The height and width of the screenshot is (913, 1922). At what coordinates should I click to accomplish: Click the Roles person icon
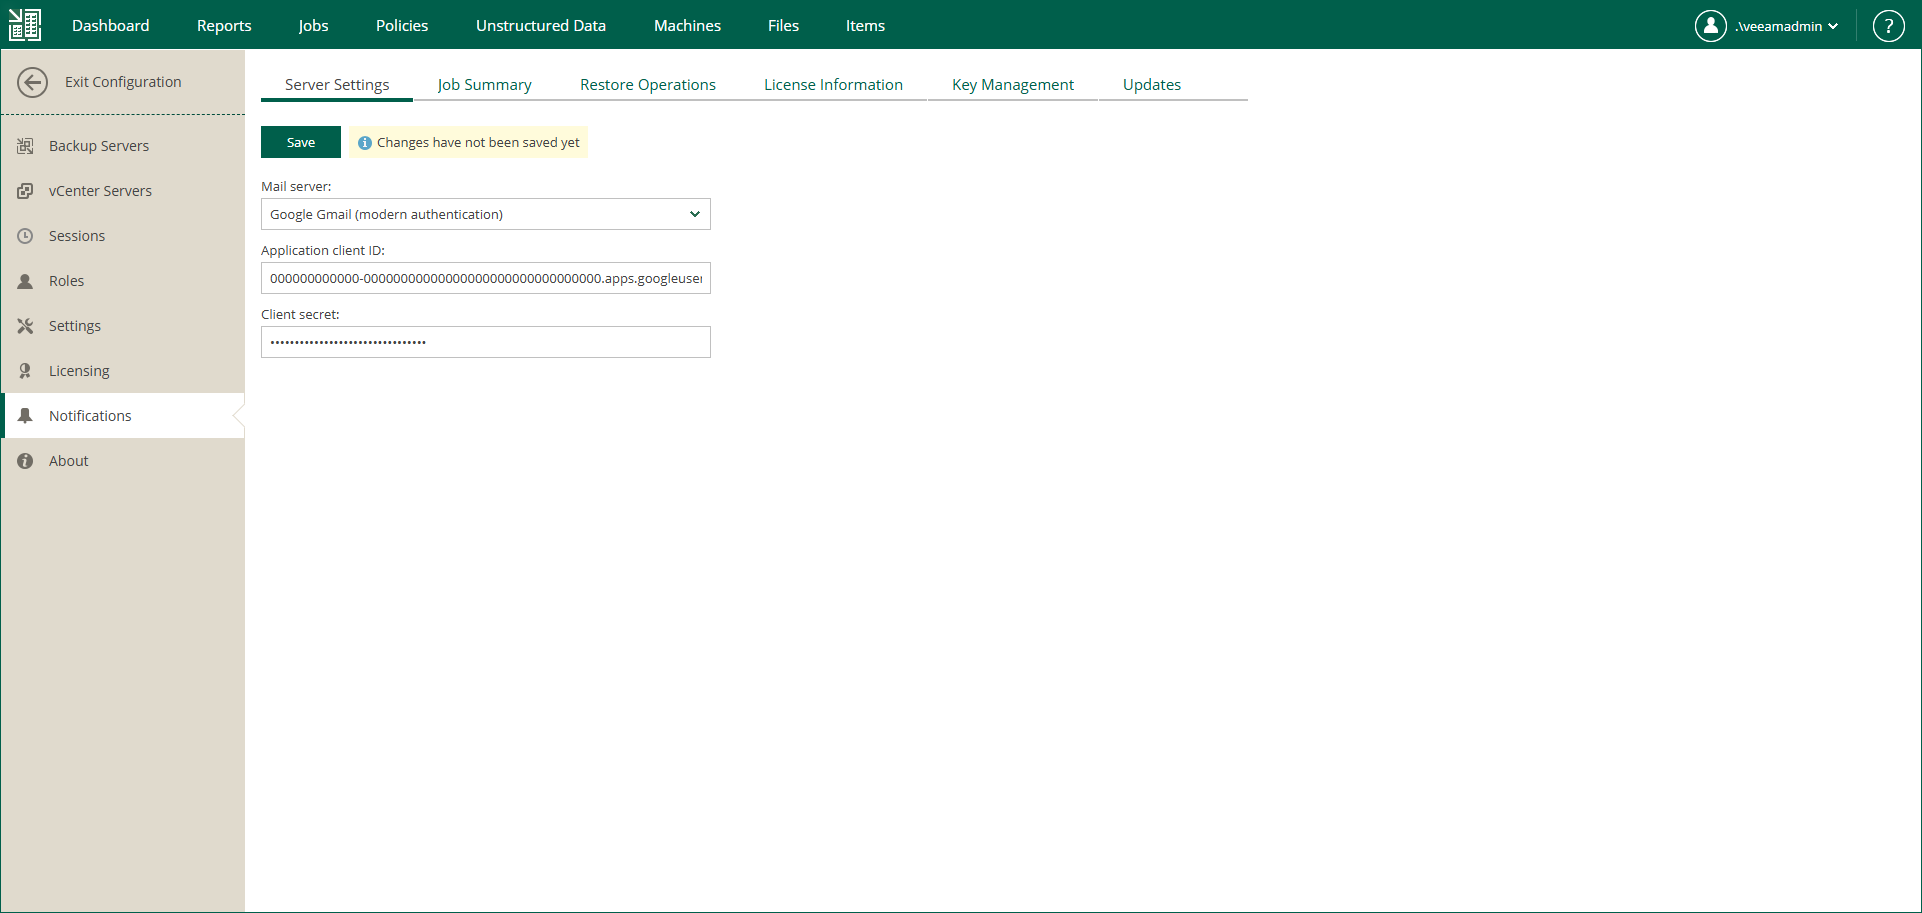(26, 280)
